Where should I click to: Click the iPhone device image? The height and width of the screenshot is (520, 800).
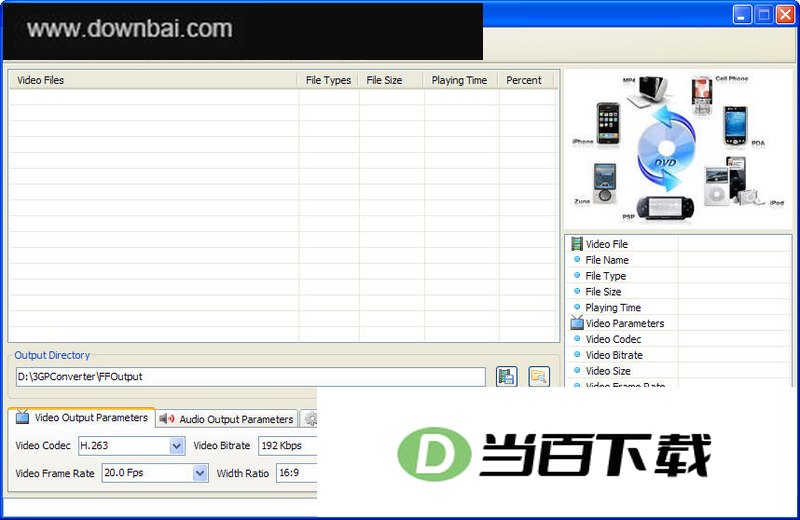point(608,123)
